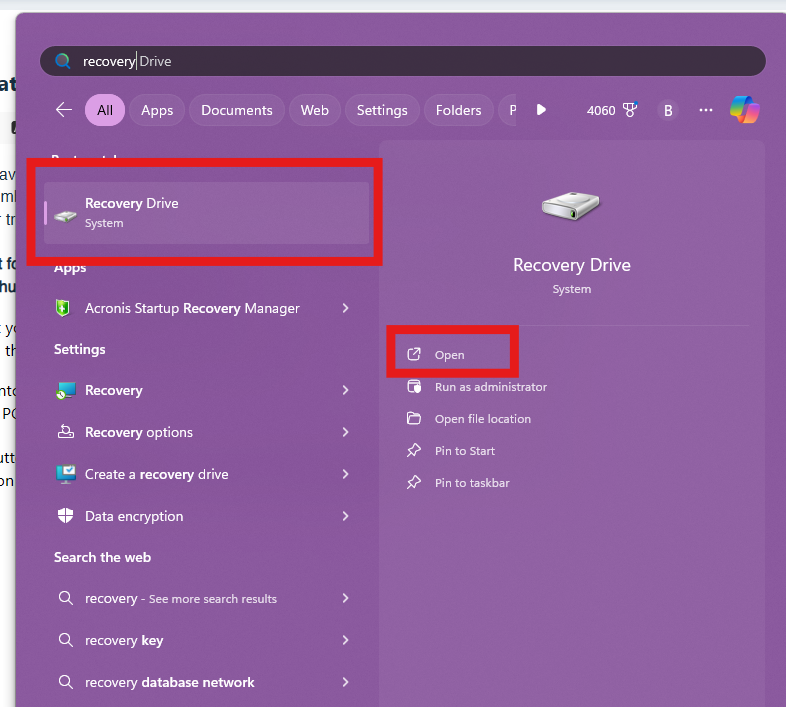786x707 pixels.
Task: Expand the 'recovery key' chevron
Action: point(345,640)
